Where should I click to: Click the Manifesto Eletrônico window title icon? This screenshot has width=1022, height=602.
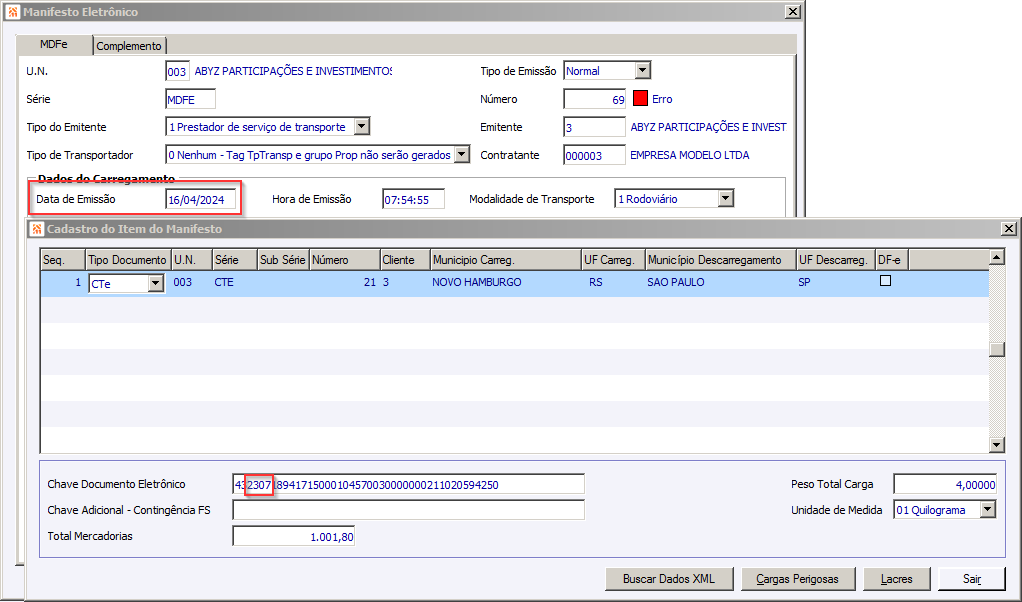point(13,12)
